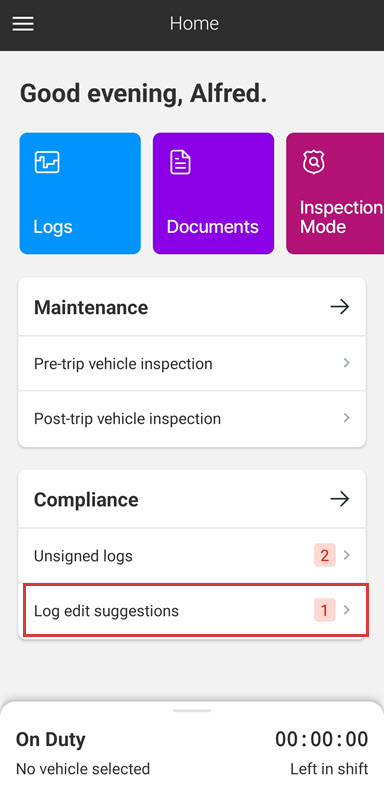
Task: Tap the Inspection Mode badge icon
Action: click(313, 162)
